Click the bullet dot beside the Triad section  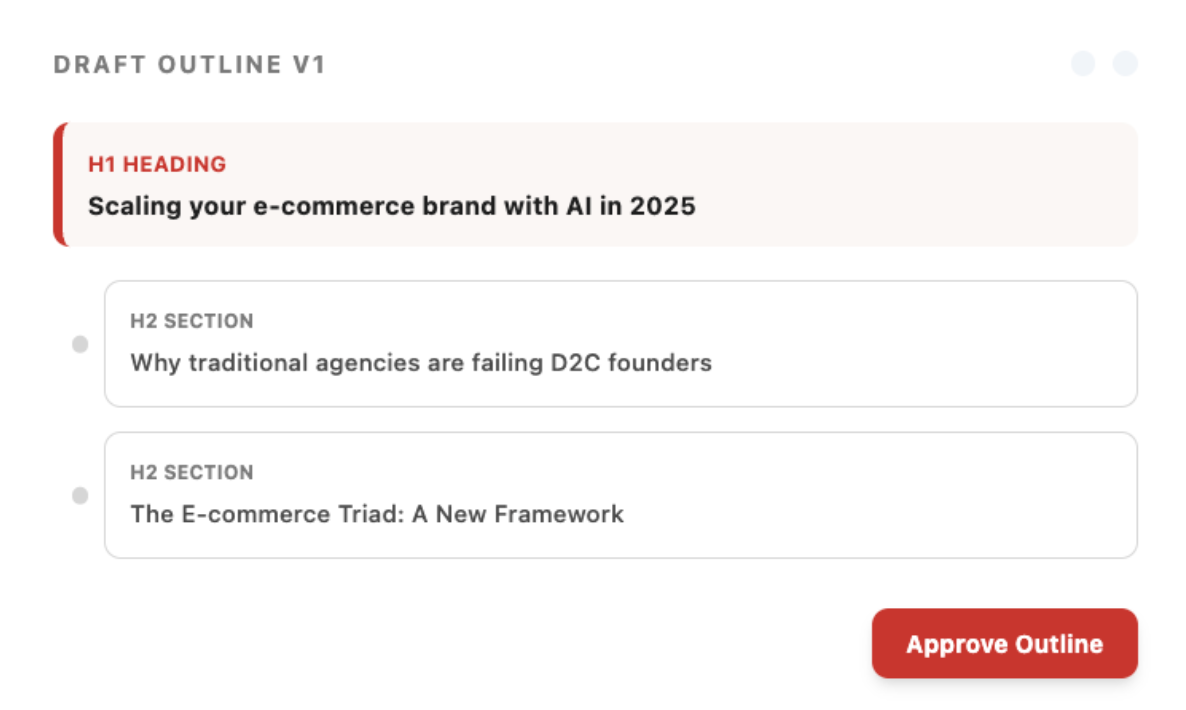80,495
